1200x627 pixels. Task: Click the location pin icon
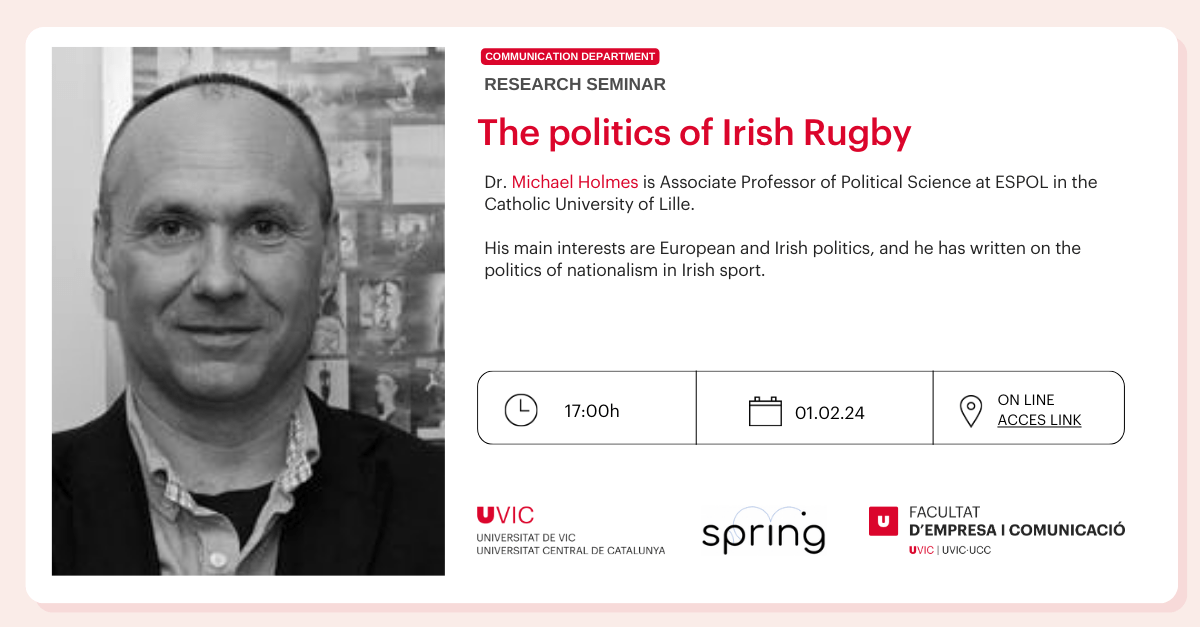click(x=970, y=411)
